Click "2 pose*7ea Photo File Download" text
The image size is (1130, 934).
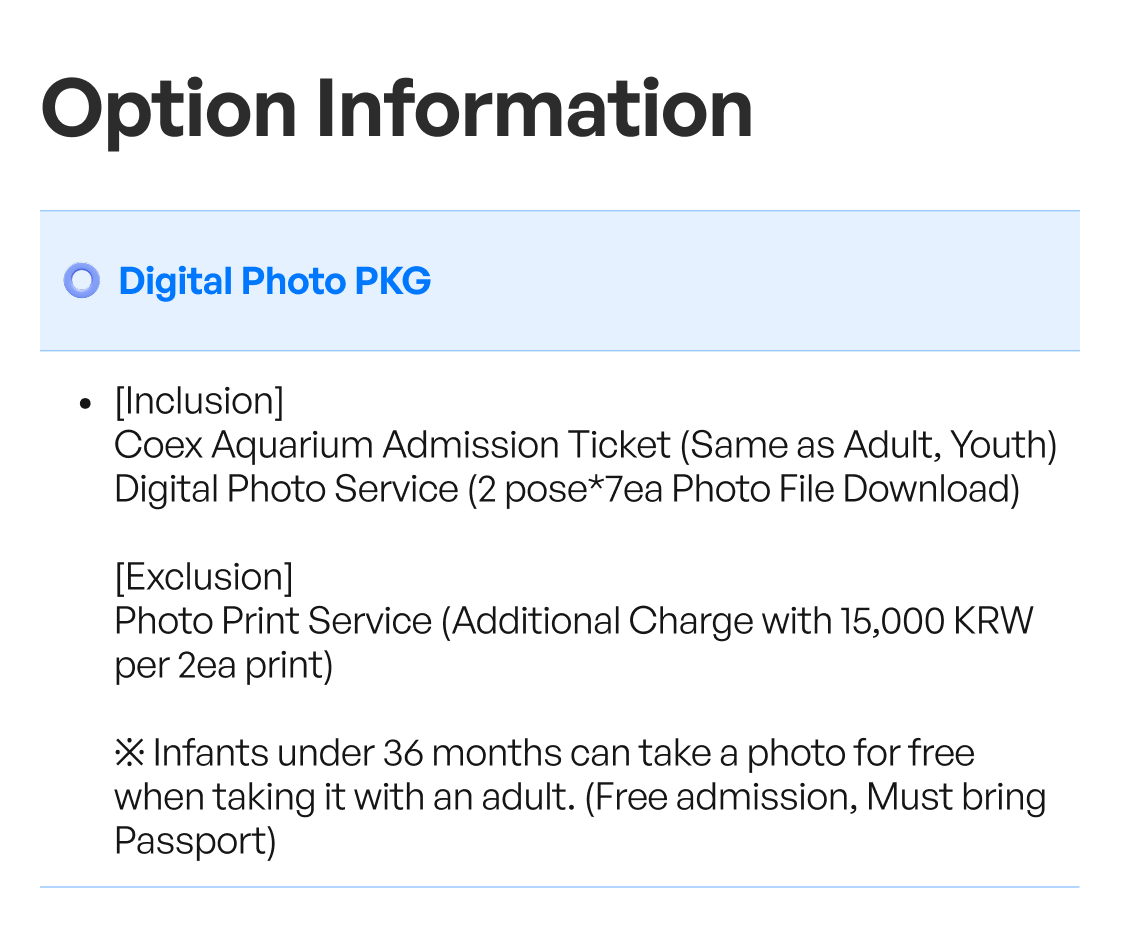click(743, 489)
